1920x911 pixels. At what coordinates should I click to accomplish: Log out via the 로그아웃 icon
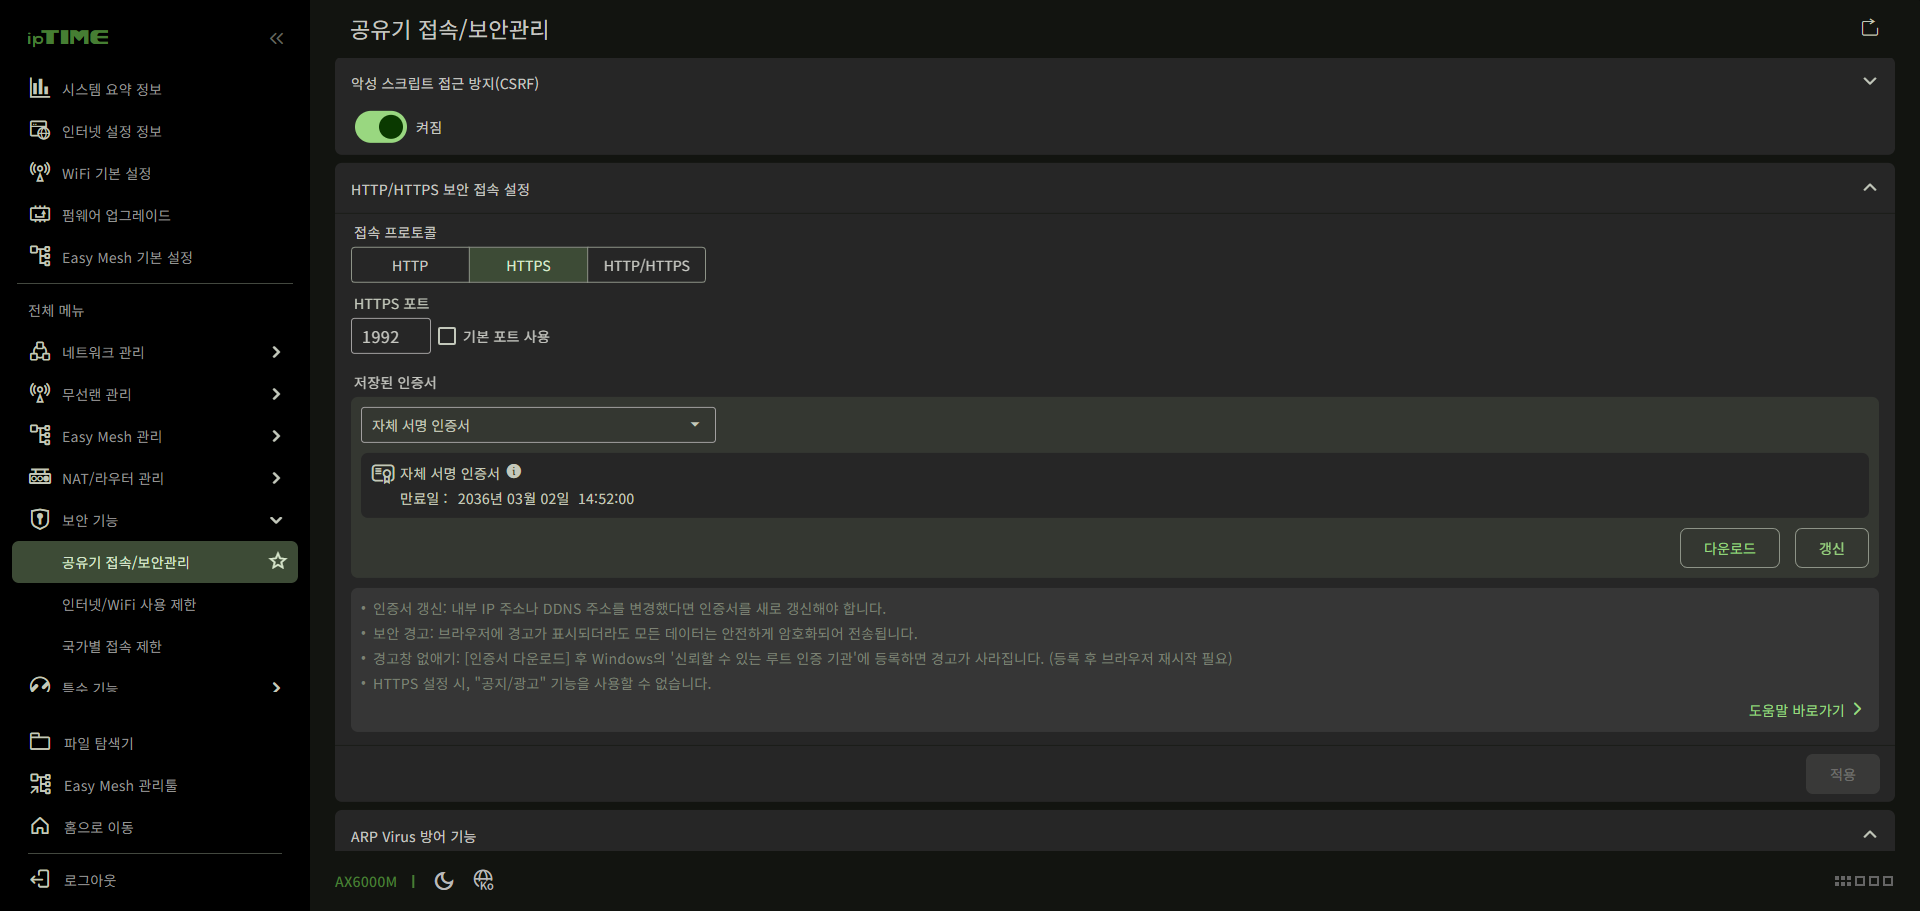tap(40, 879)
